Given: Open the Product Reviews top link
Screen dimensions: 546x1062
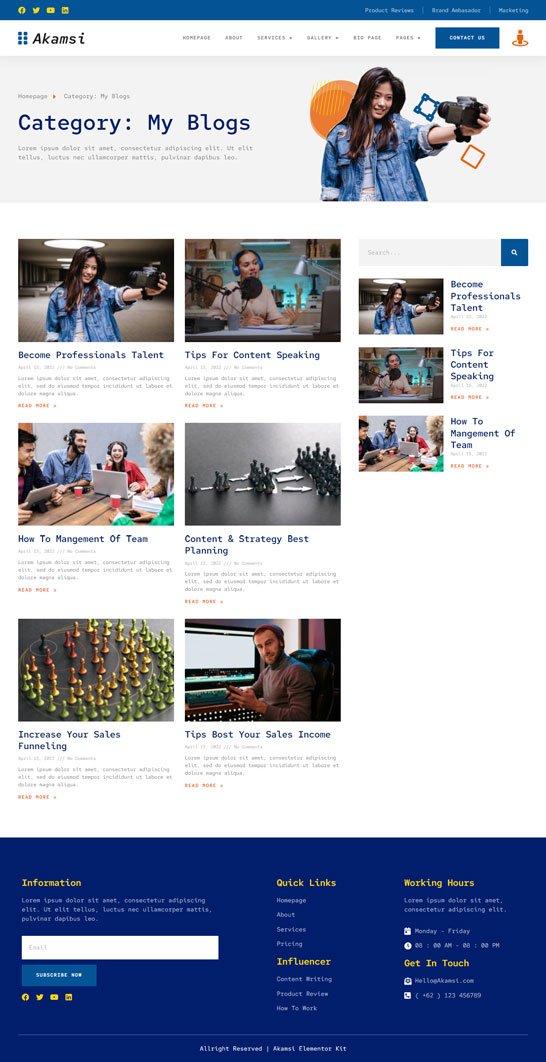Looking at the screenshot, I should (389, 10).
